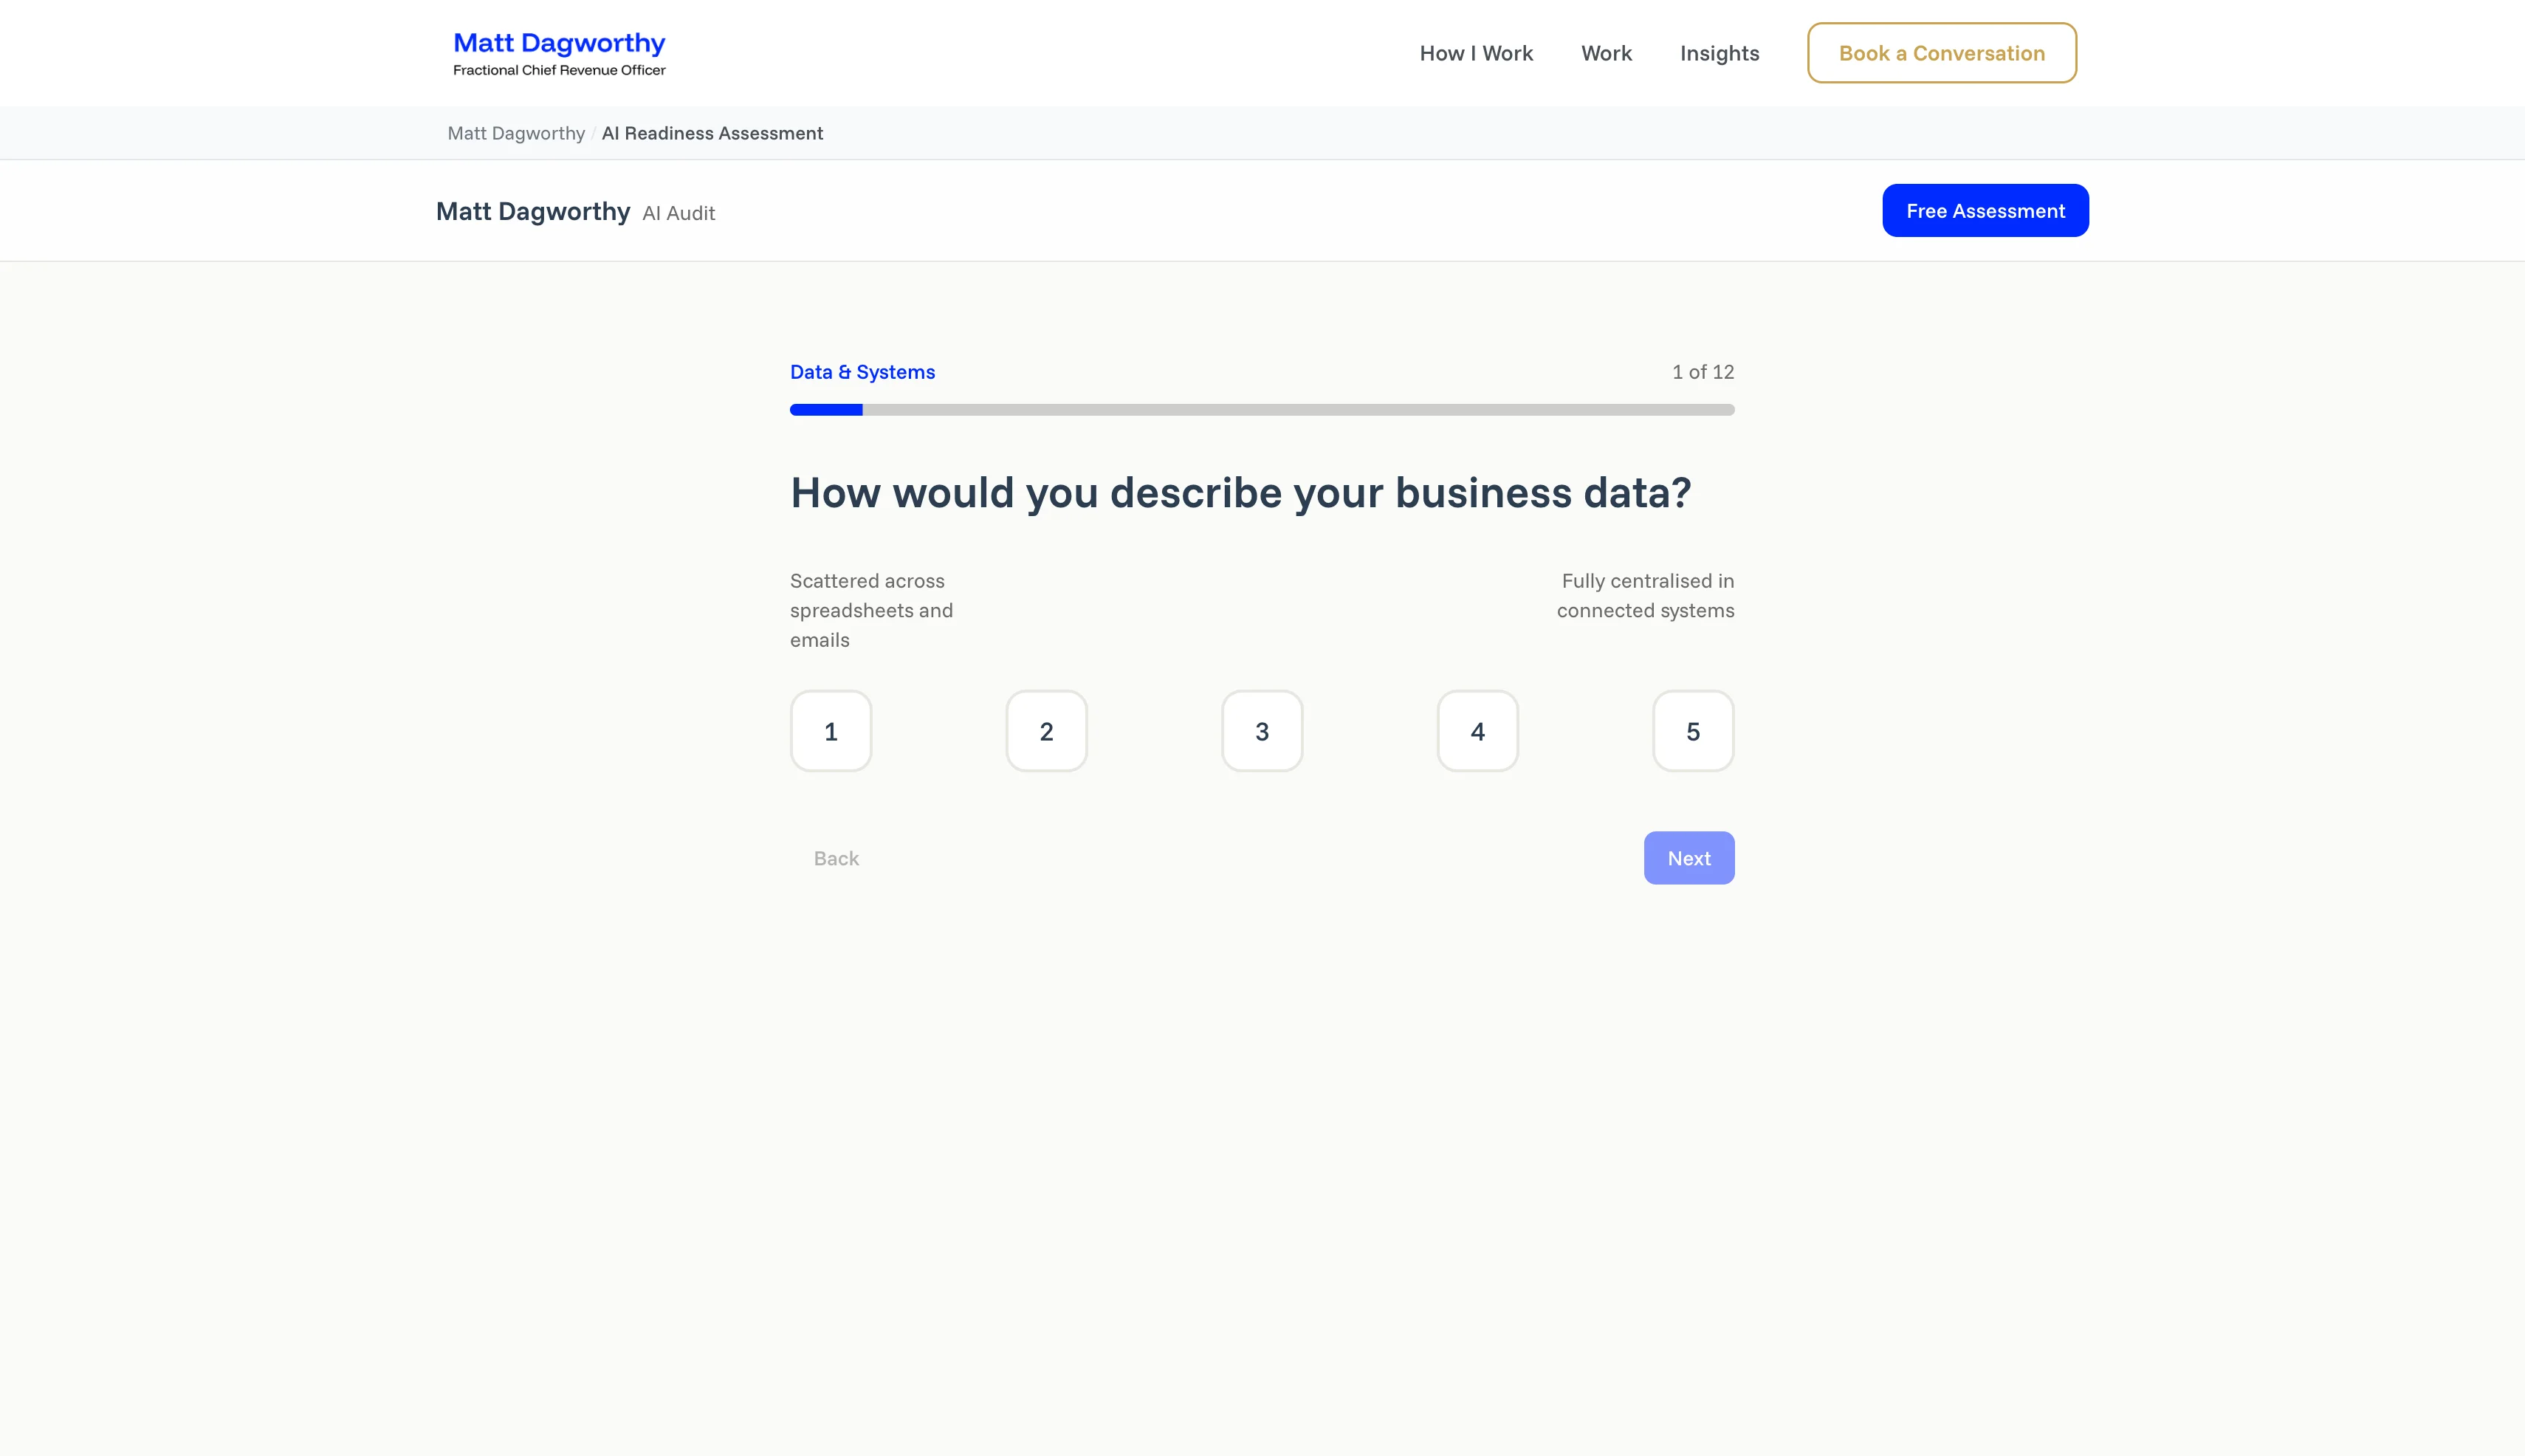The width and height of the screenshot is (2525, 1456).
Task: Click the Matt Dagworthy site logo
Action: click(x=559, y=53)
